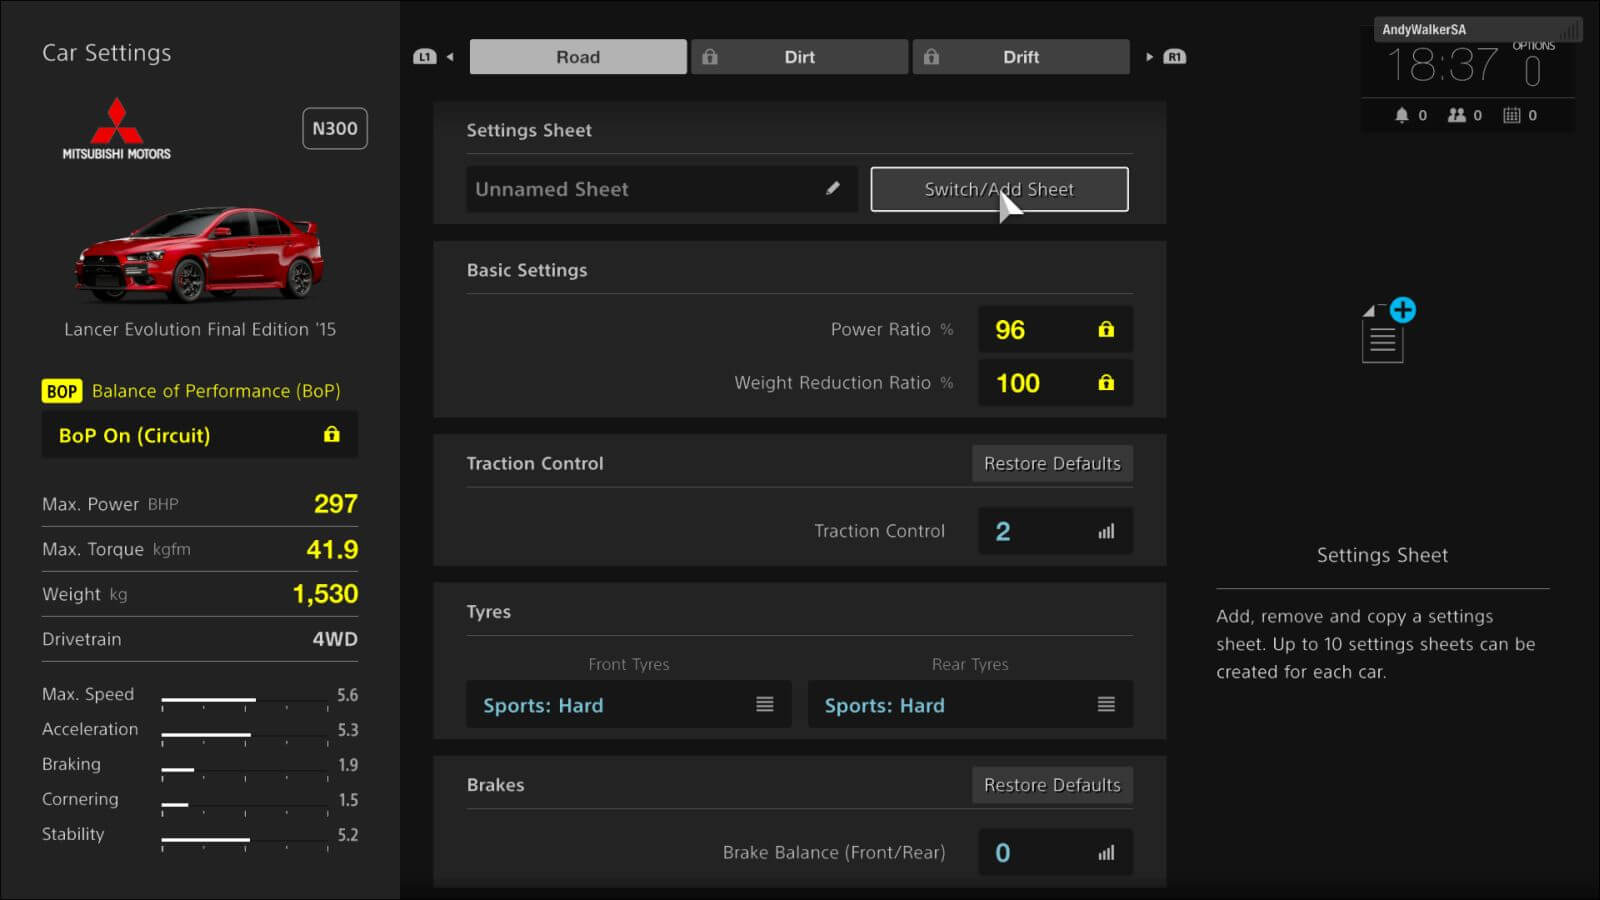Click the Power Ratio lock icon
Screen dimensions: 1600x900
coord(1106,329)
